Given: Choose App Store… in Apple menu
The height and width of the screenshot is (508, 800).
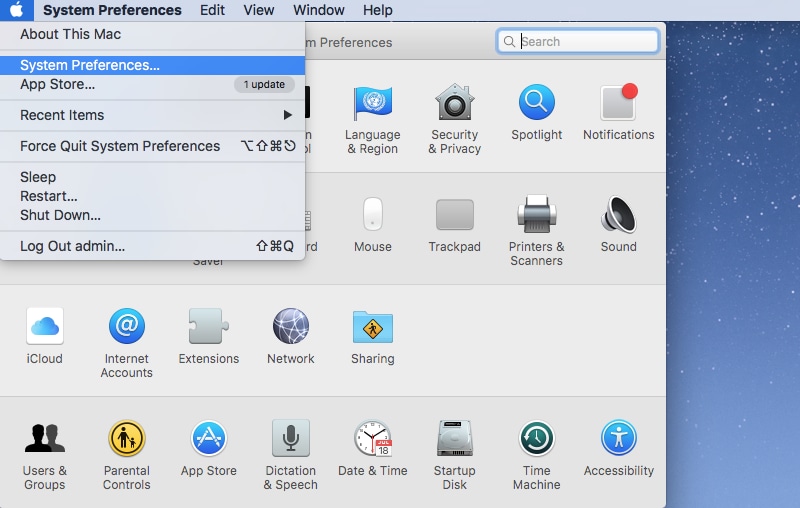Looking at the screenshot, I should tap(153, 84).
